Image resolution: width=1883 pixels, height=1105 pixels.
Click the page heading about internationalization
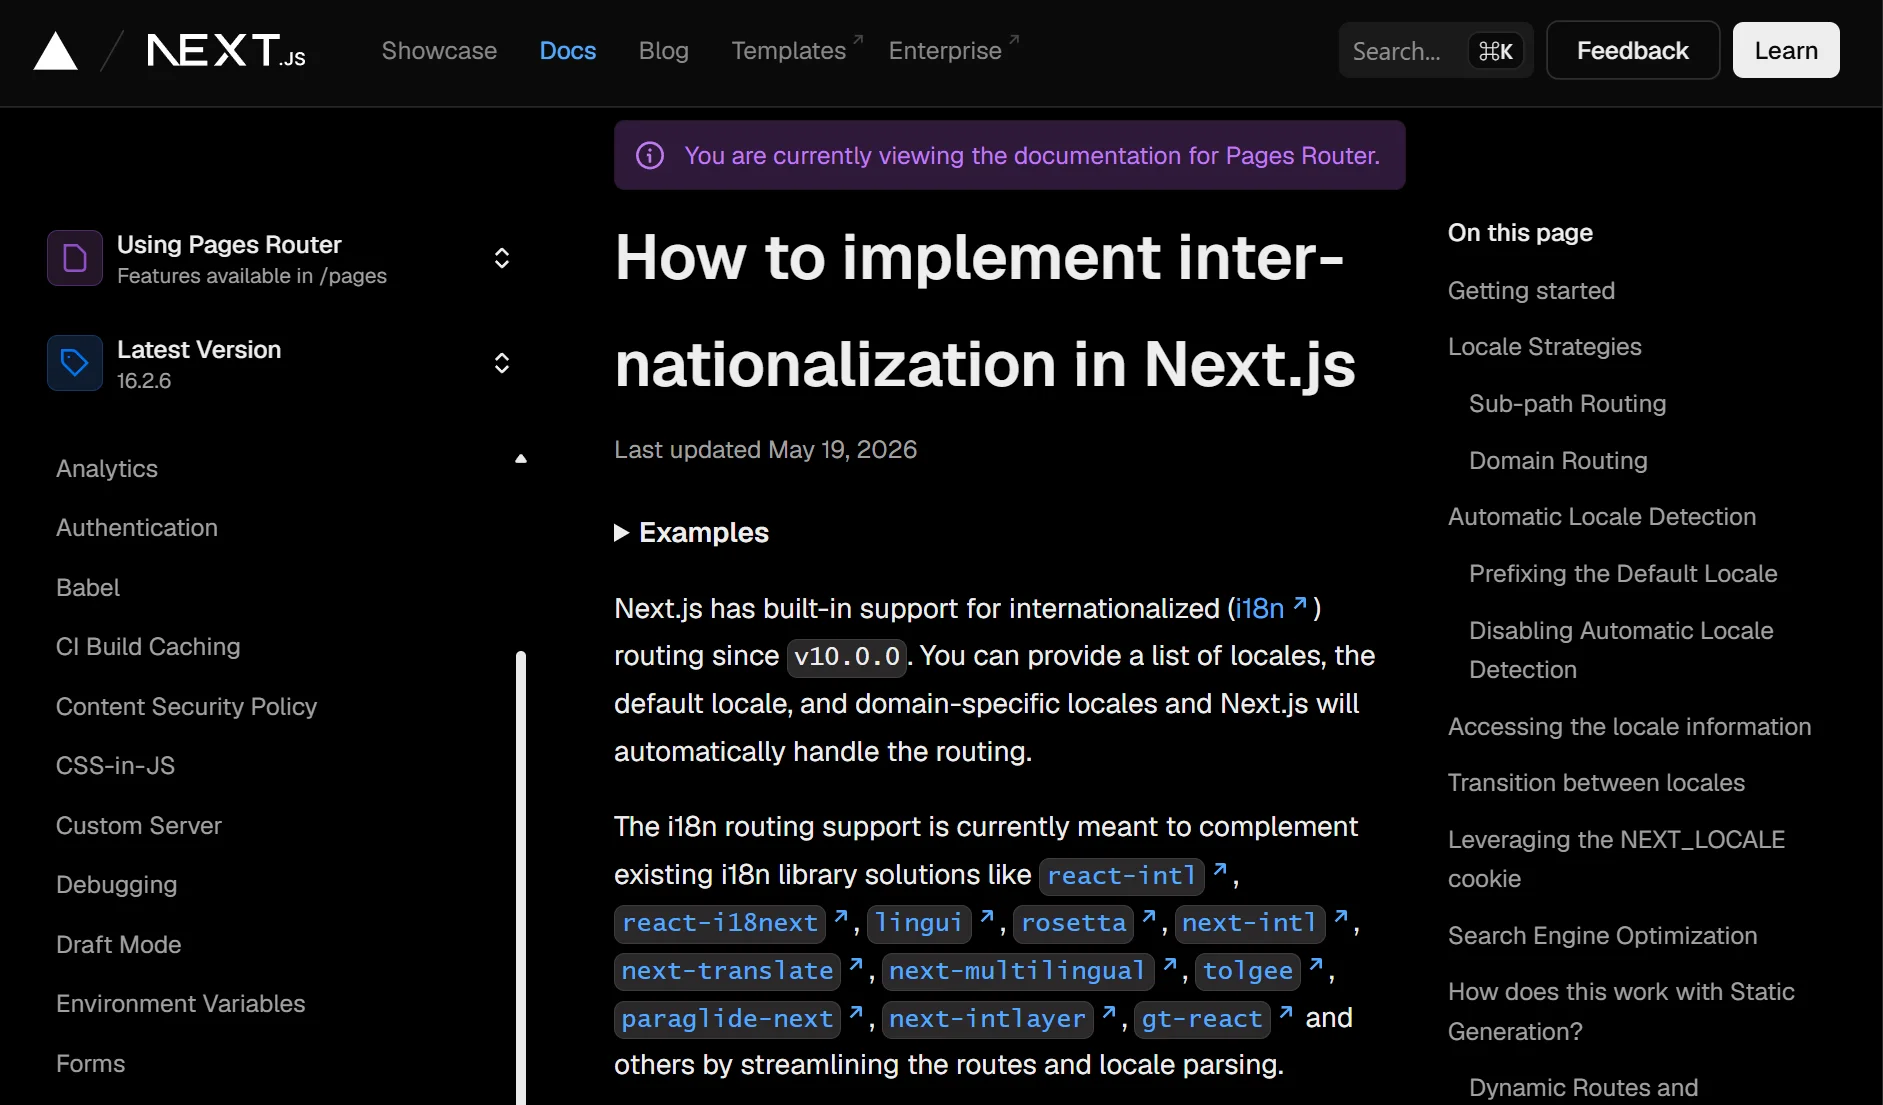click(x=985, y=311)
